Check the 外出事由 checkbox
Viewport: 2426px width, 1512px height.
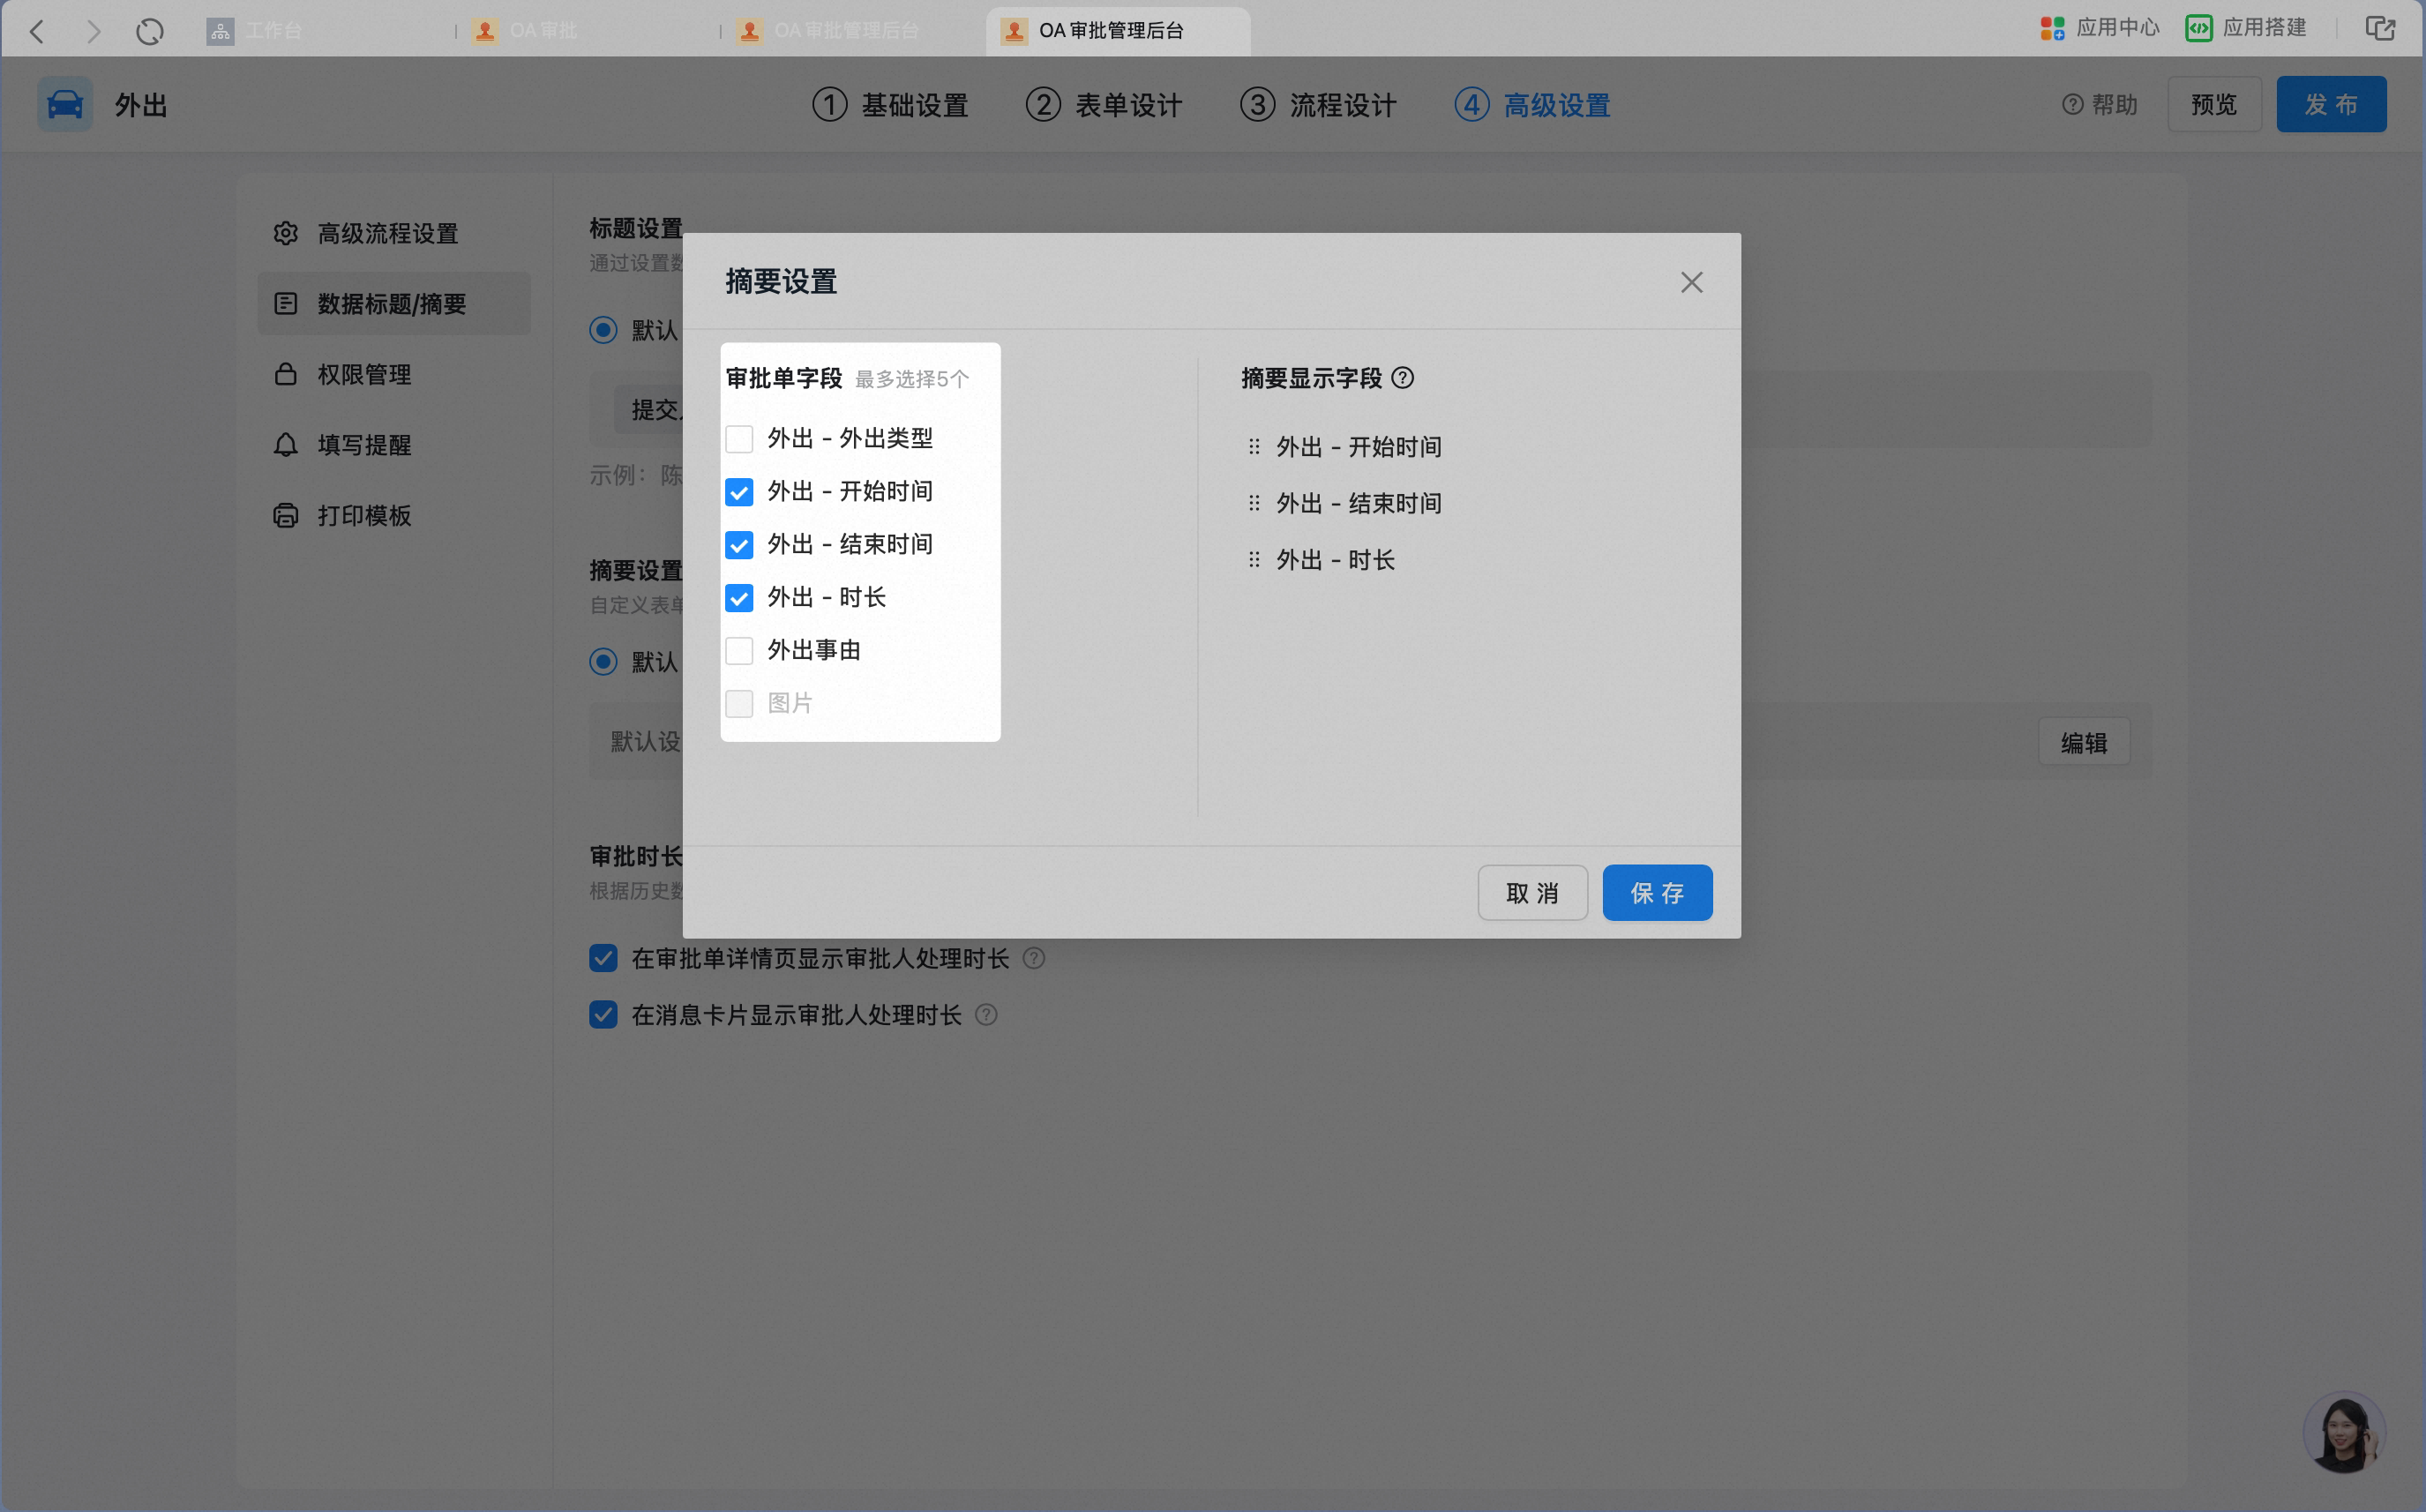click(739, 651)
